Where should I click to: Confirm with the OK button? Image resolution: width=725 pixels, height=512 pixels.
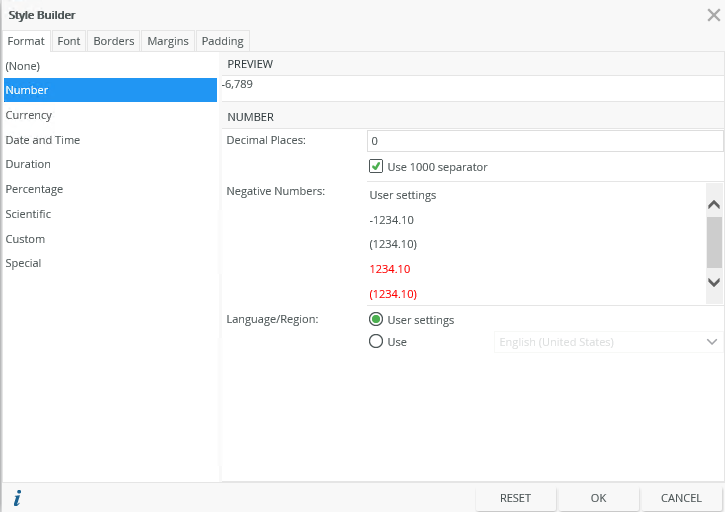[598, 498]
